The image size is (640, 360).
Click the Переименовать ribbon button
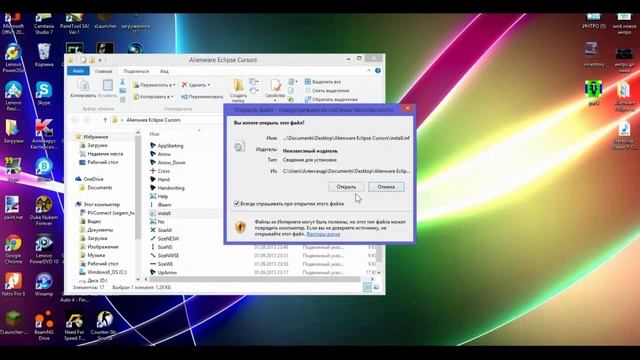click(202, 97)
